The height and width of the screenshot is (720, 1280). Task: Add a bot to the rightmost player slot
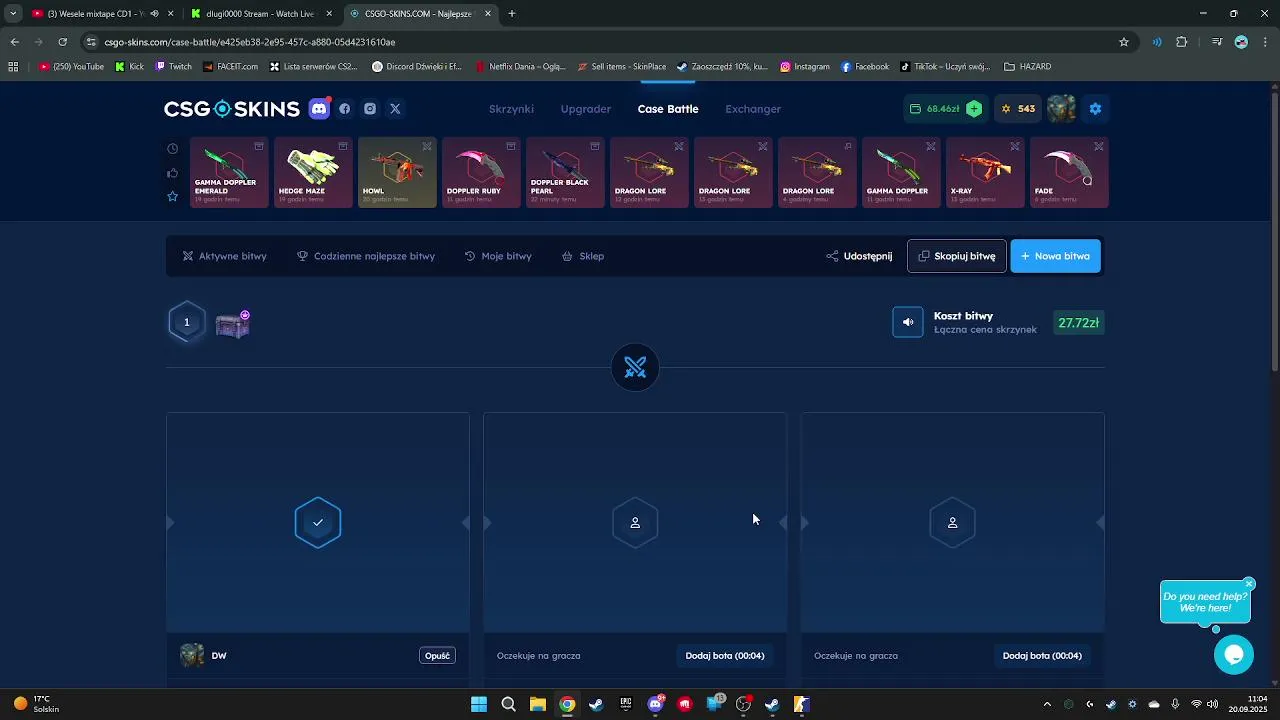click(x=1042, y=656)
